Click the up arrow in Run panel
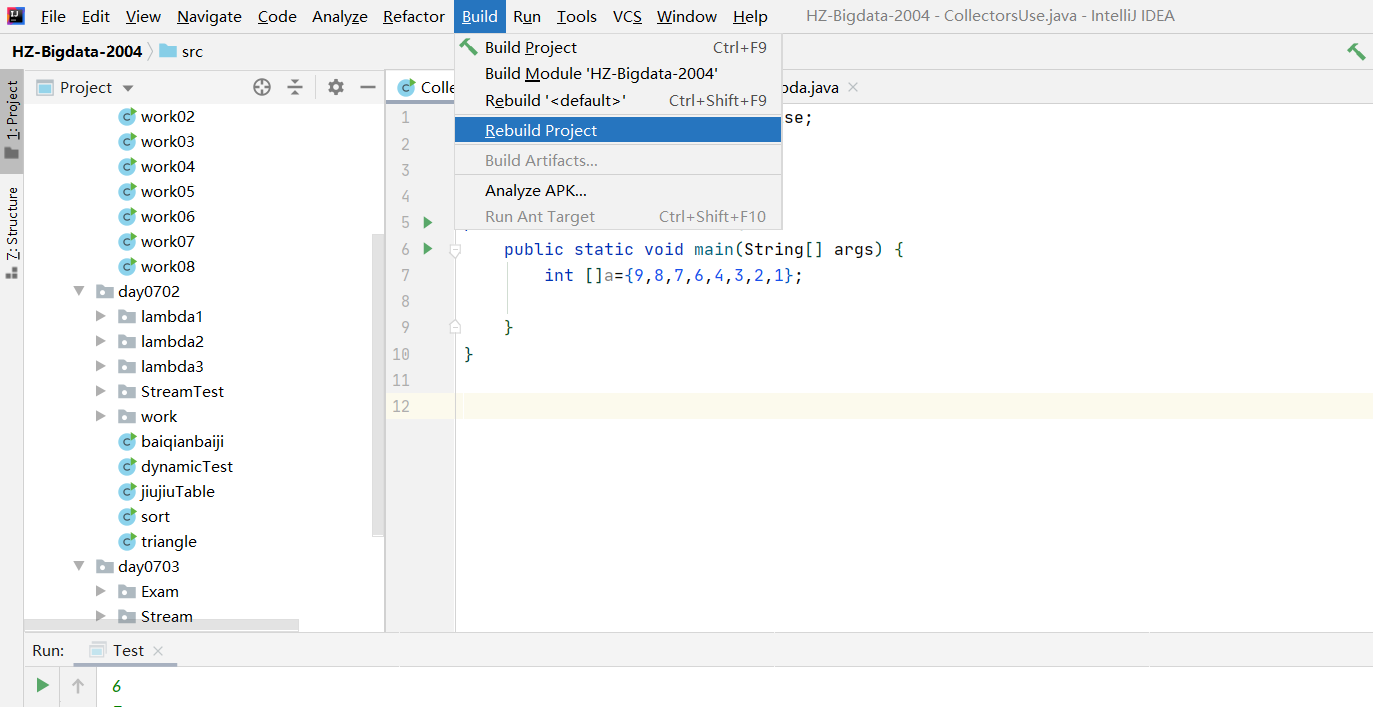Image resolution: width=1373 pixels, height=707 pixels. pyautogui.click(x=78, y=686)
